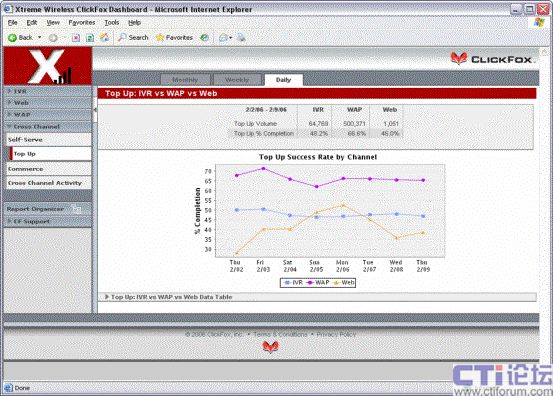
Task: Expand the IVR sidebar section
Action: tap(48, 91)
